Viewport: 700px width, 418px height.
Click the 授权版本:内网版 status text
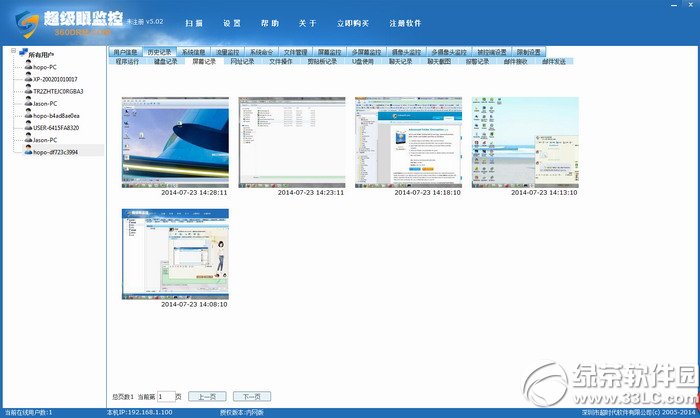242,413
